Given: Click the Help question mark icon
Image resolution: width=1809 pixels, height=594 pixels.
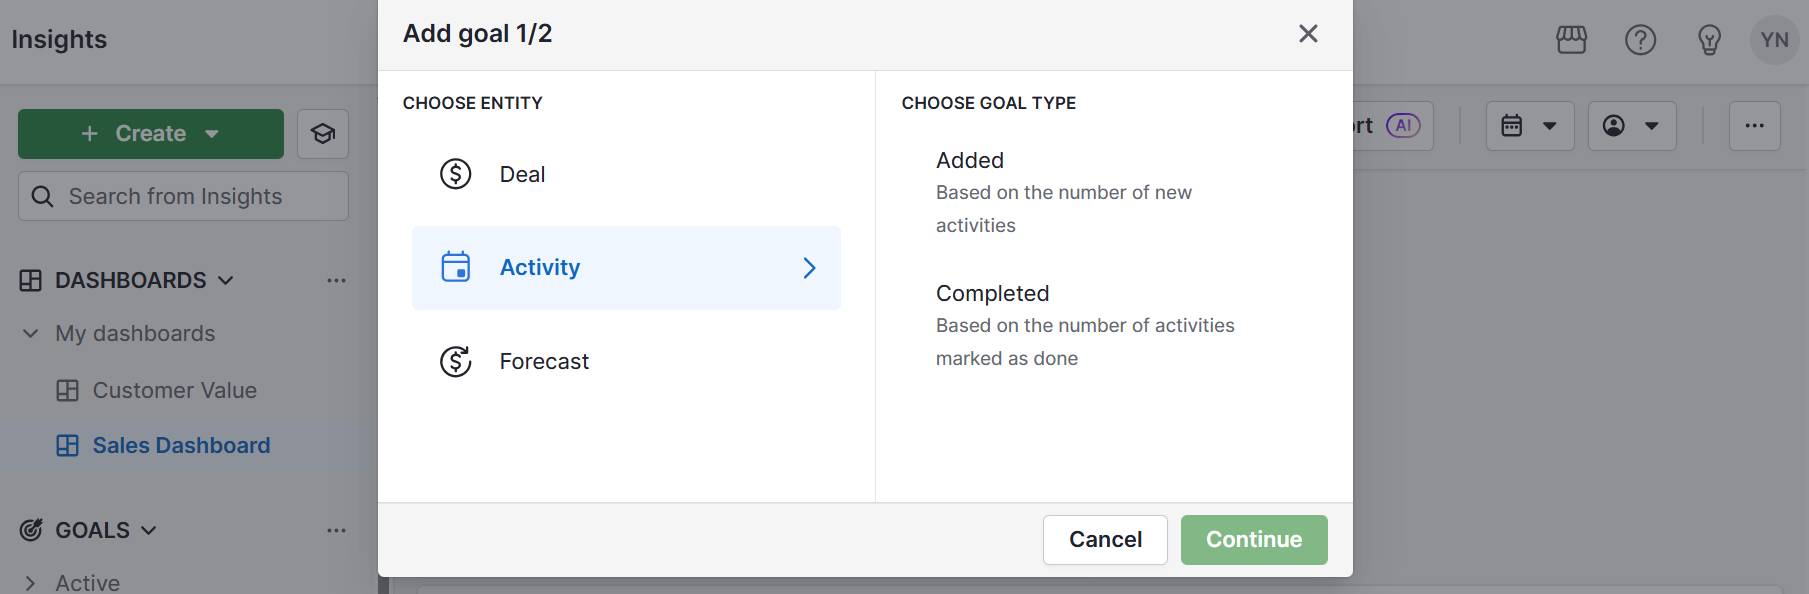Looking at the screenshot, I should pos(1639,40).
